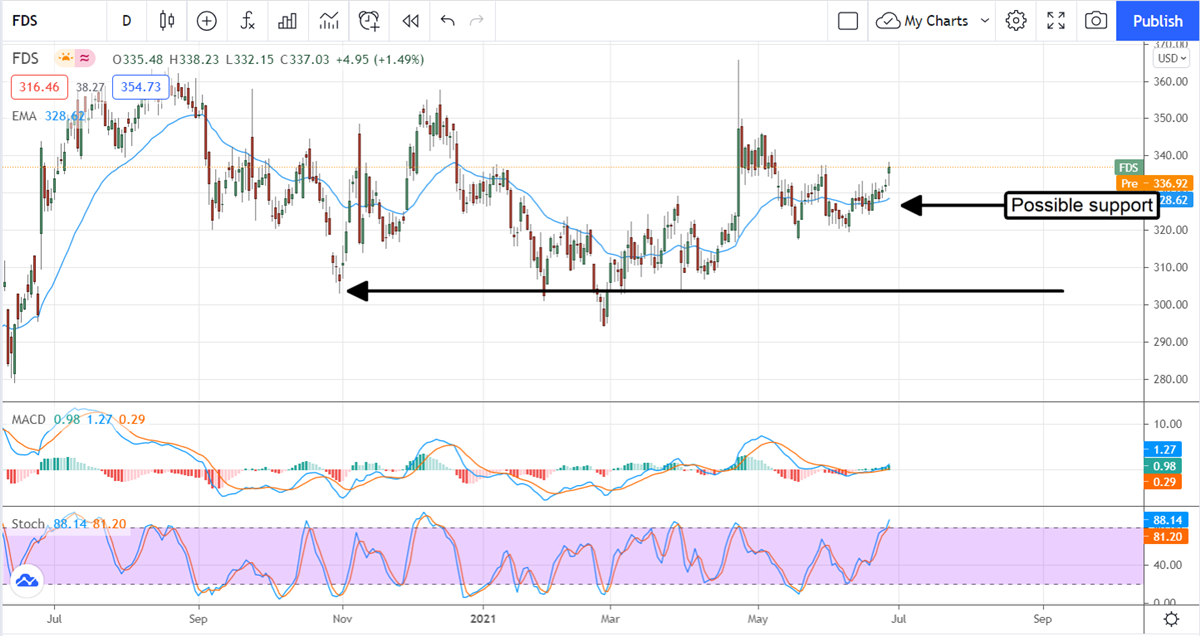
Task: Toggle the pink data-mode badge beside FDS
Action: pyautogui.click(x=85, y=58)
